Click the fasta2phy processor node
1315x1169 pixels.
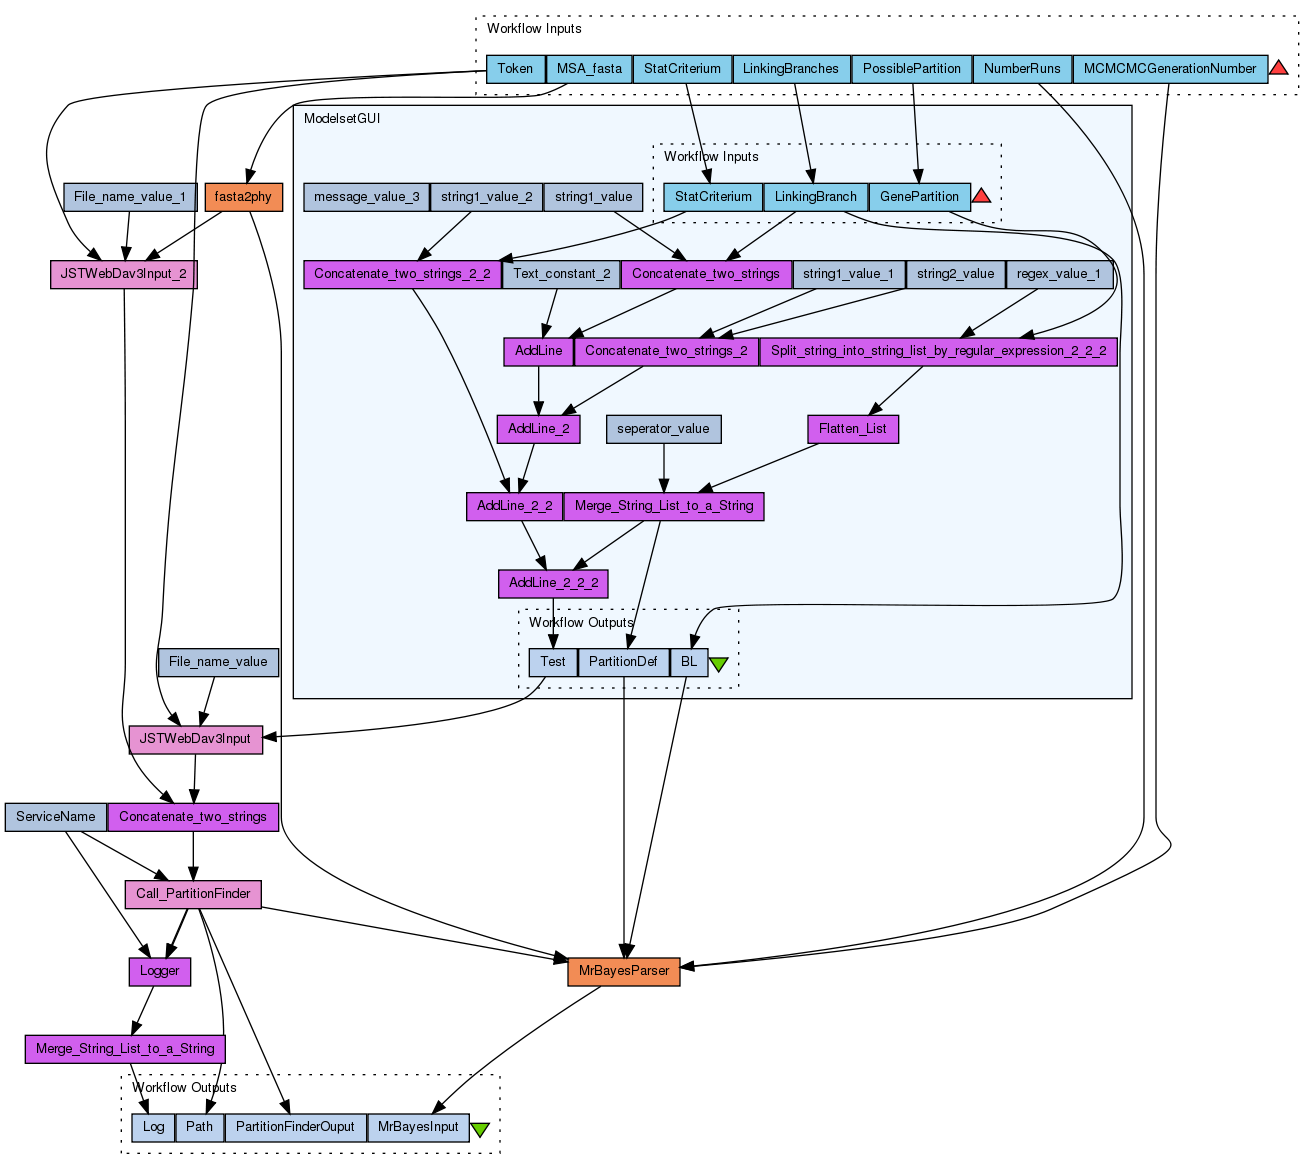[x=243, y=197]
